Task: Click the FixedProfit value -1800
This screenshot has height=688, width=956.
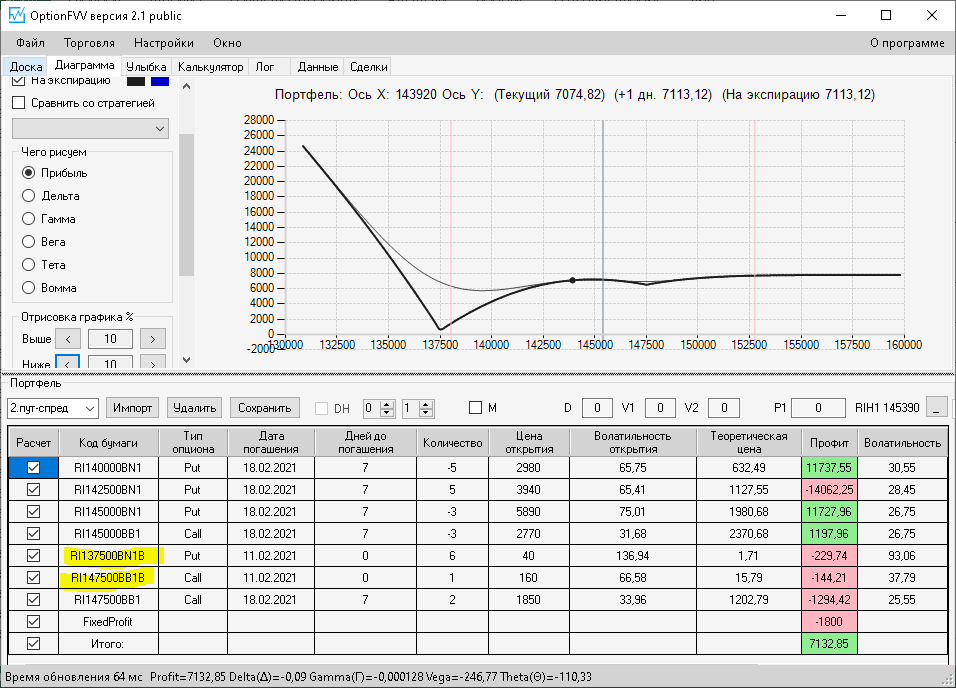Action: point(829,622)
